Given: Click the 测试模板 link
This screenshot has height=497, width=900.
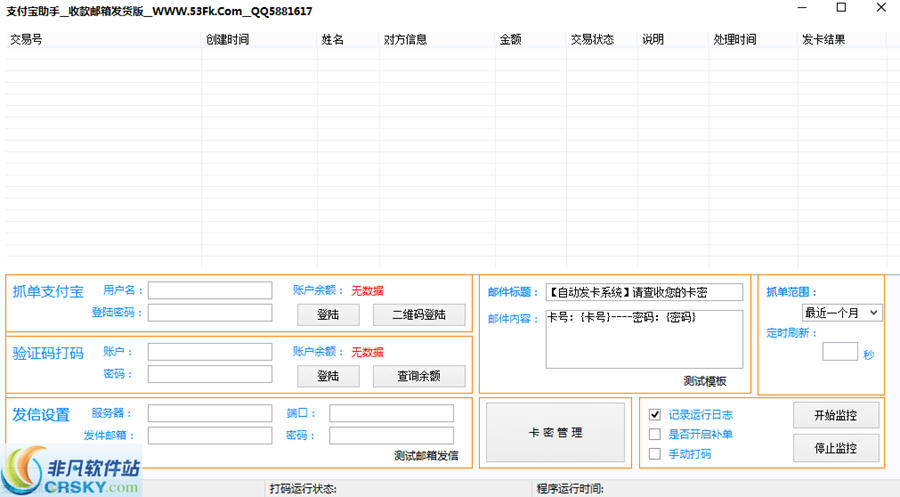Looking at the screenshot, I should [x=705, y=381].
